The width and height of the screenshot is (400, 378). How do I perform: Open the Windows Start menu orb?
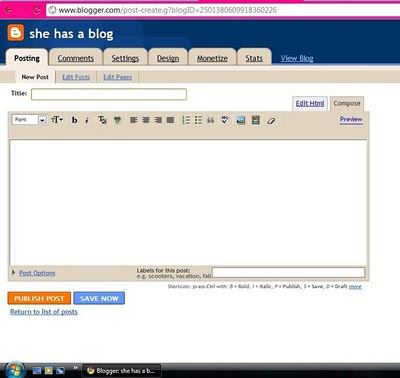pyautogui.click(x=14, y=370)
